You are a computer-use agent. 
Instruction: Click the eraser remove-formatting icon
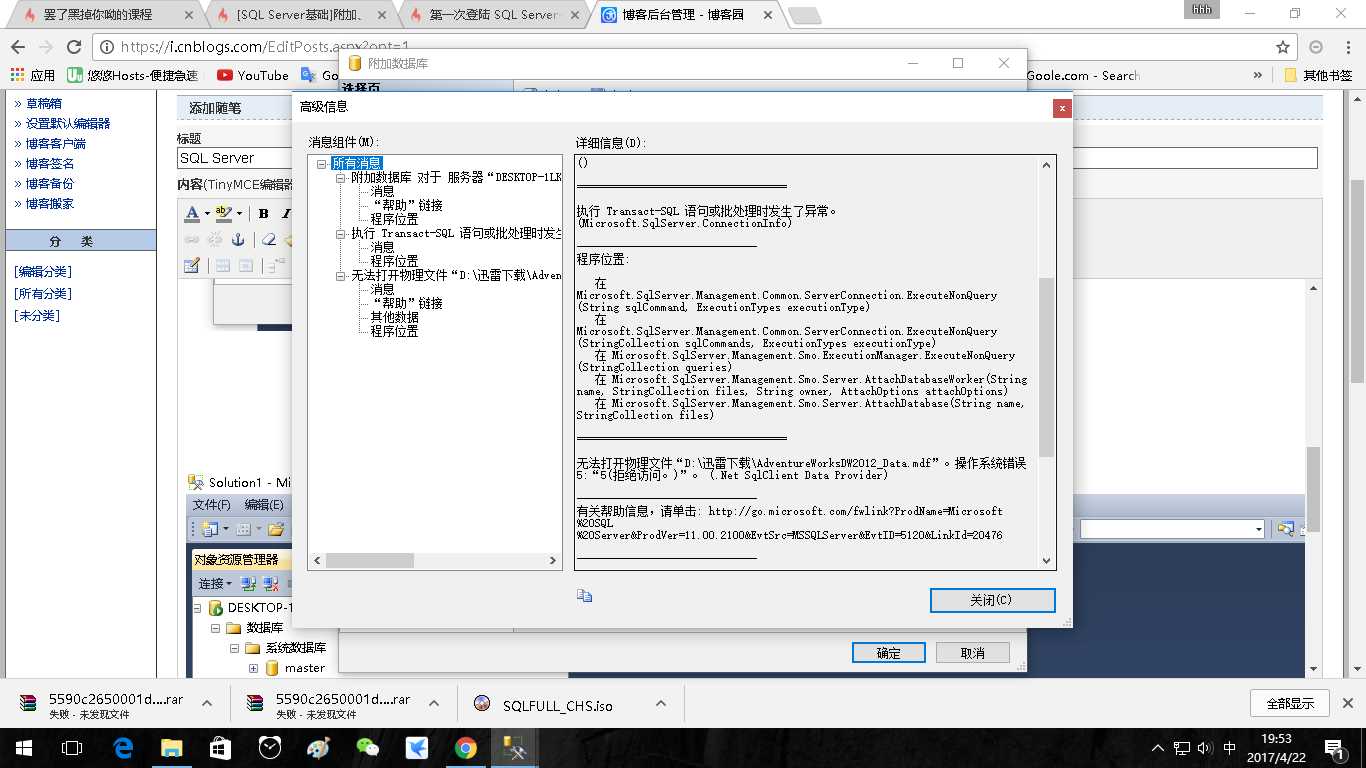(268, 240)
